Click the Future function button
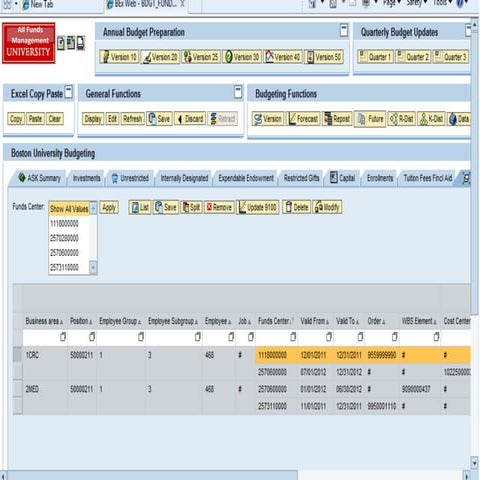The image size is (480, 480). (x=370, y=119)
